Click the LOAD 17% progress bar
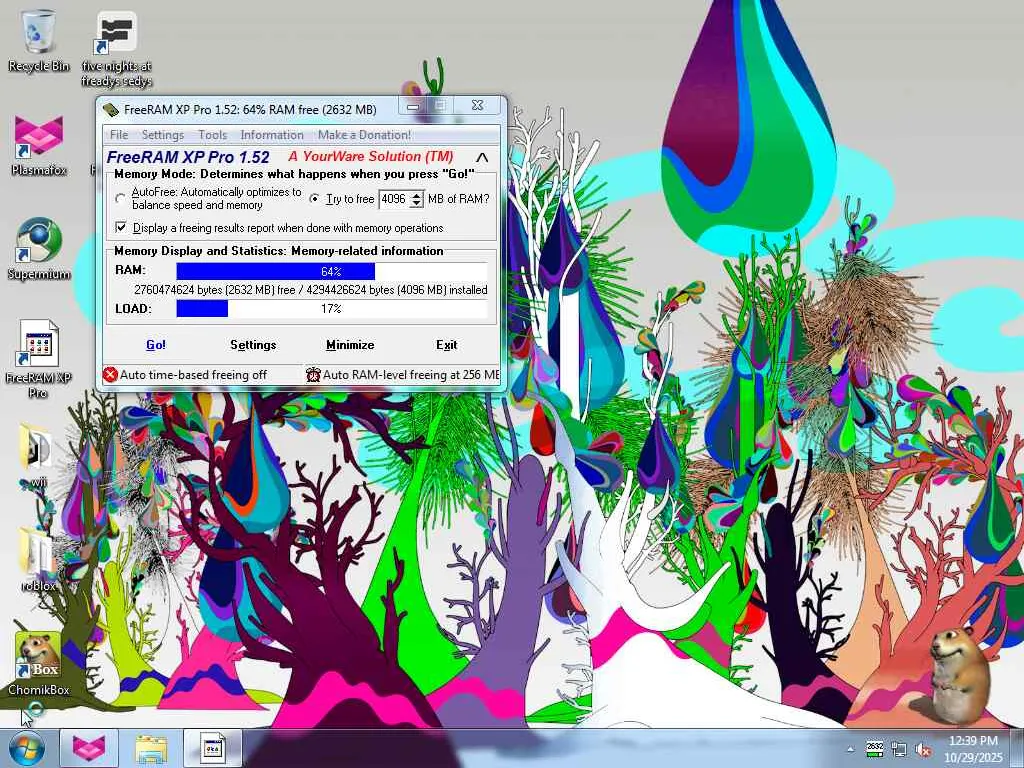Screen dimensions: 1024x768 (332, 308)
